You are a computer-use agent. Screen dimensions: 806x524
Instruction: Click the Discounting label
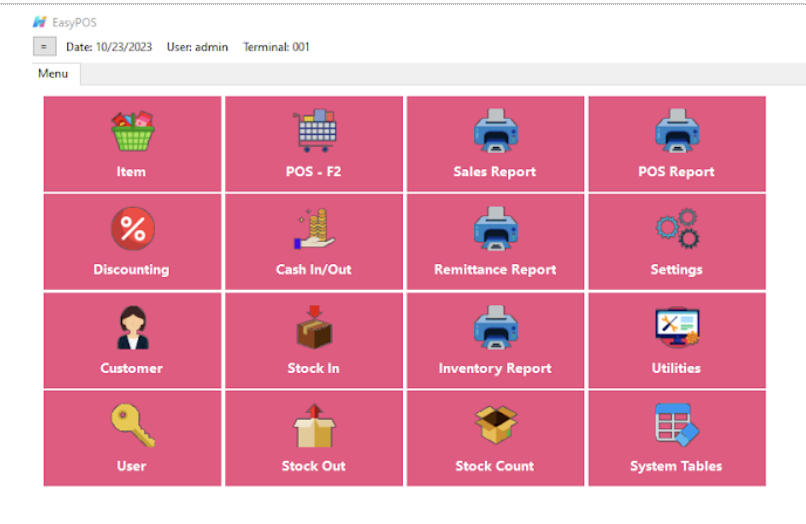tap(131, 270)
